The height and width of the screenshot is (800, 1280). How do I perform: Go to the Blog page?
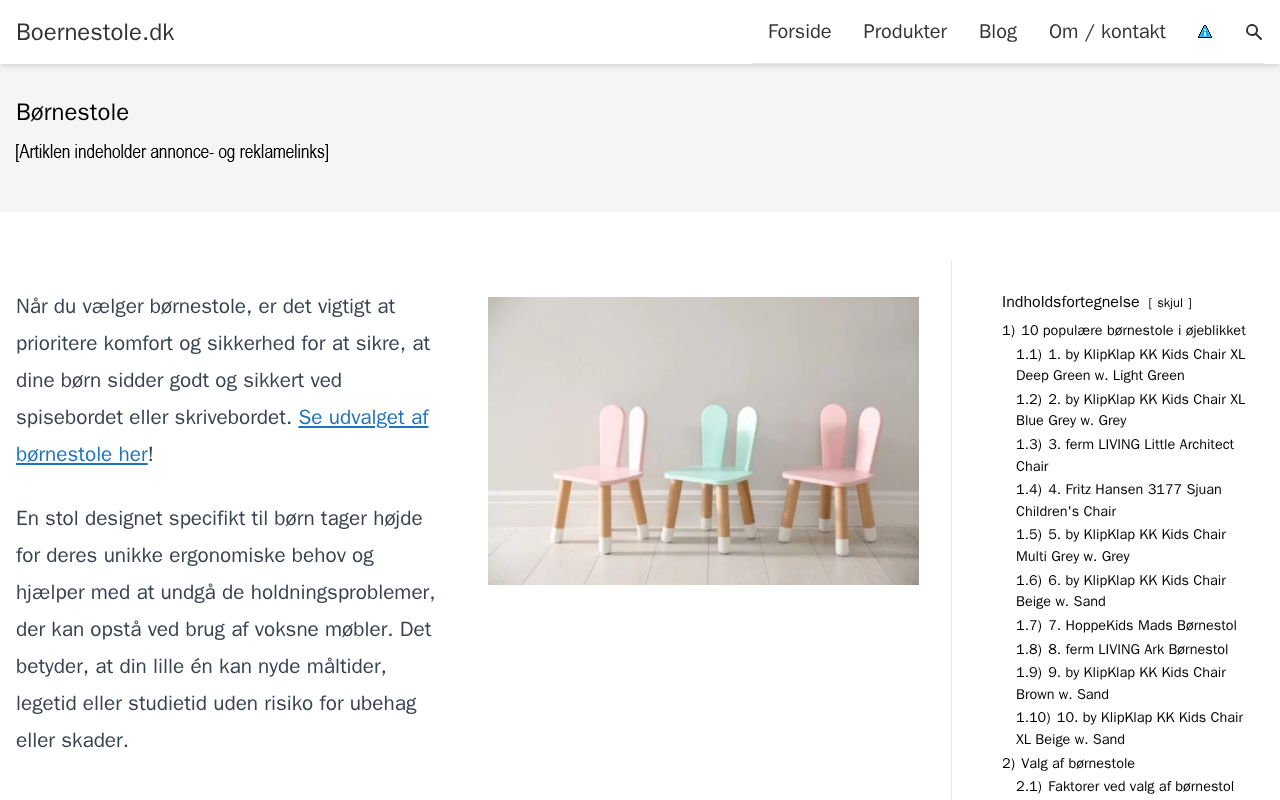pyautogui.click(x=998, y=32)
